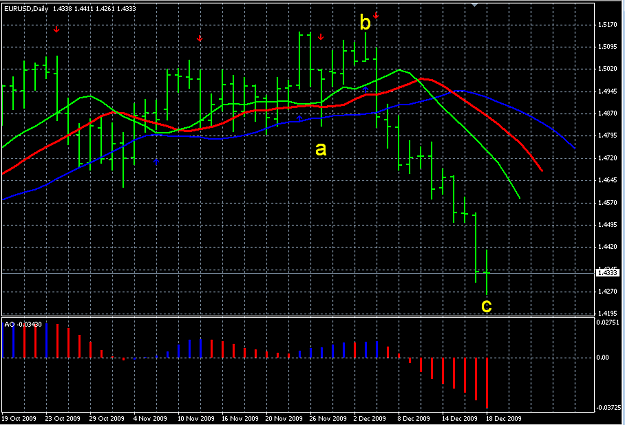Click the 1.4270 price axis label
625x425 pixels.
click(607, 291)
